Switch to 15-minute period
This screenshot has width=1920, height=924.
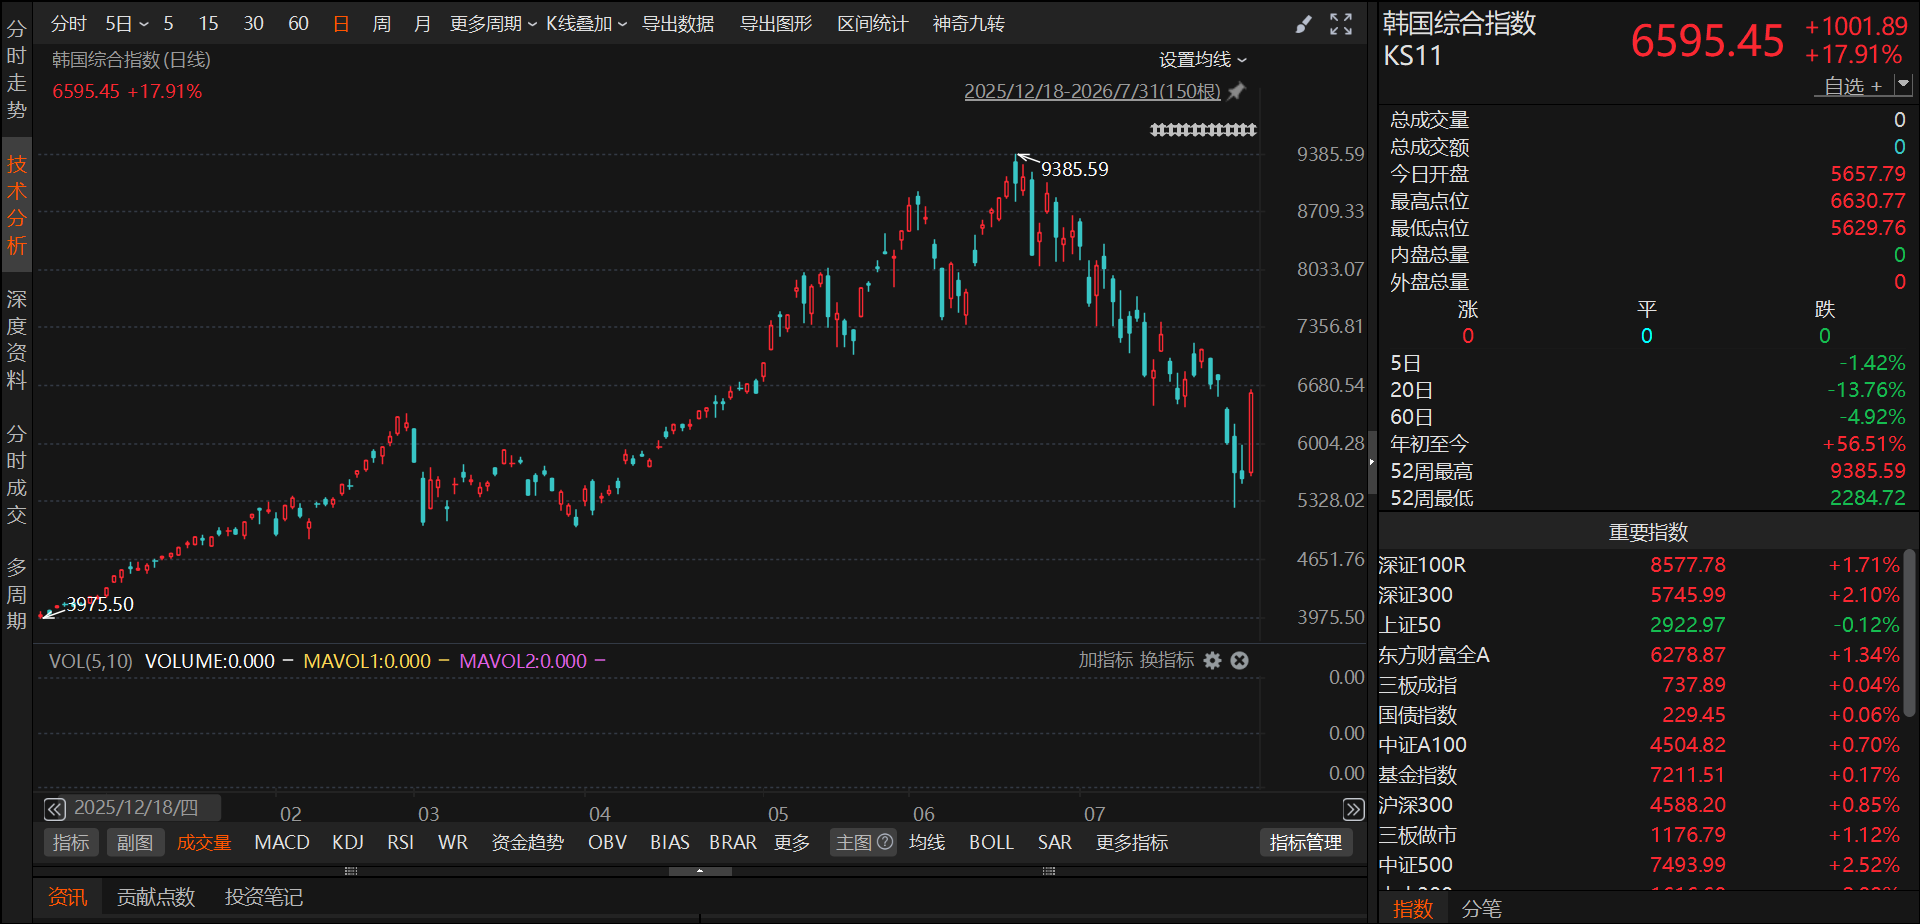(x=208, y=23)
